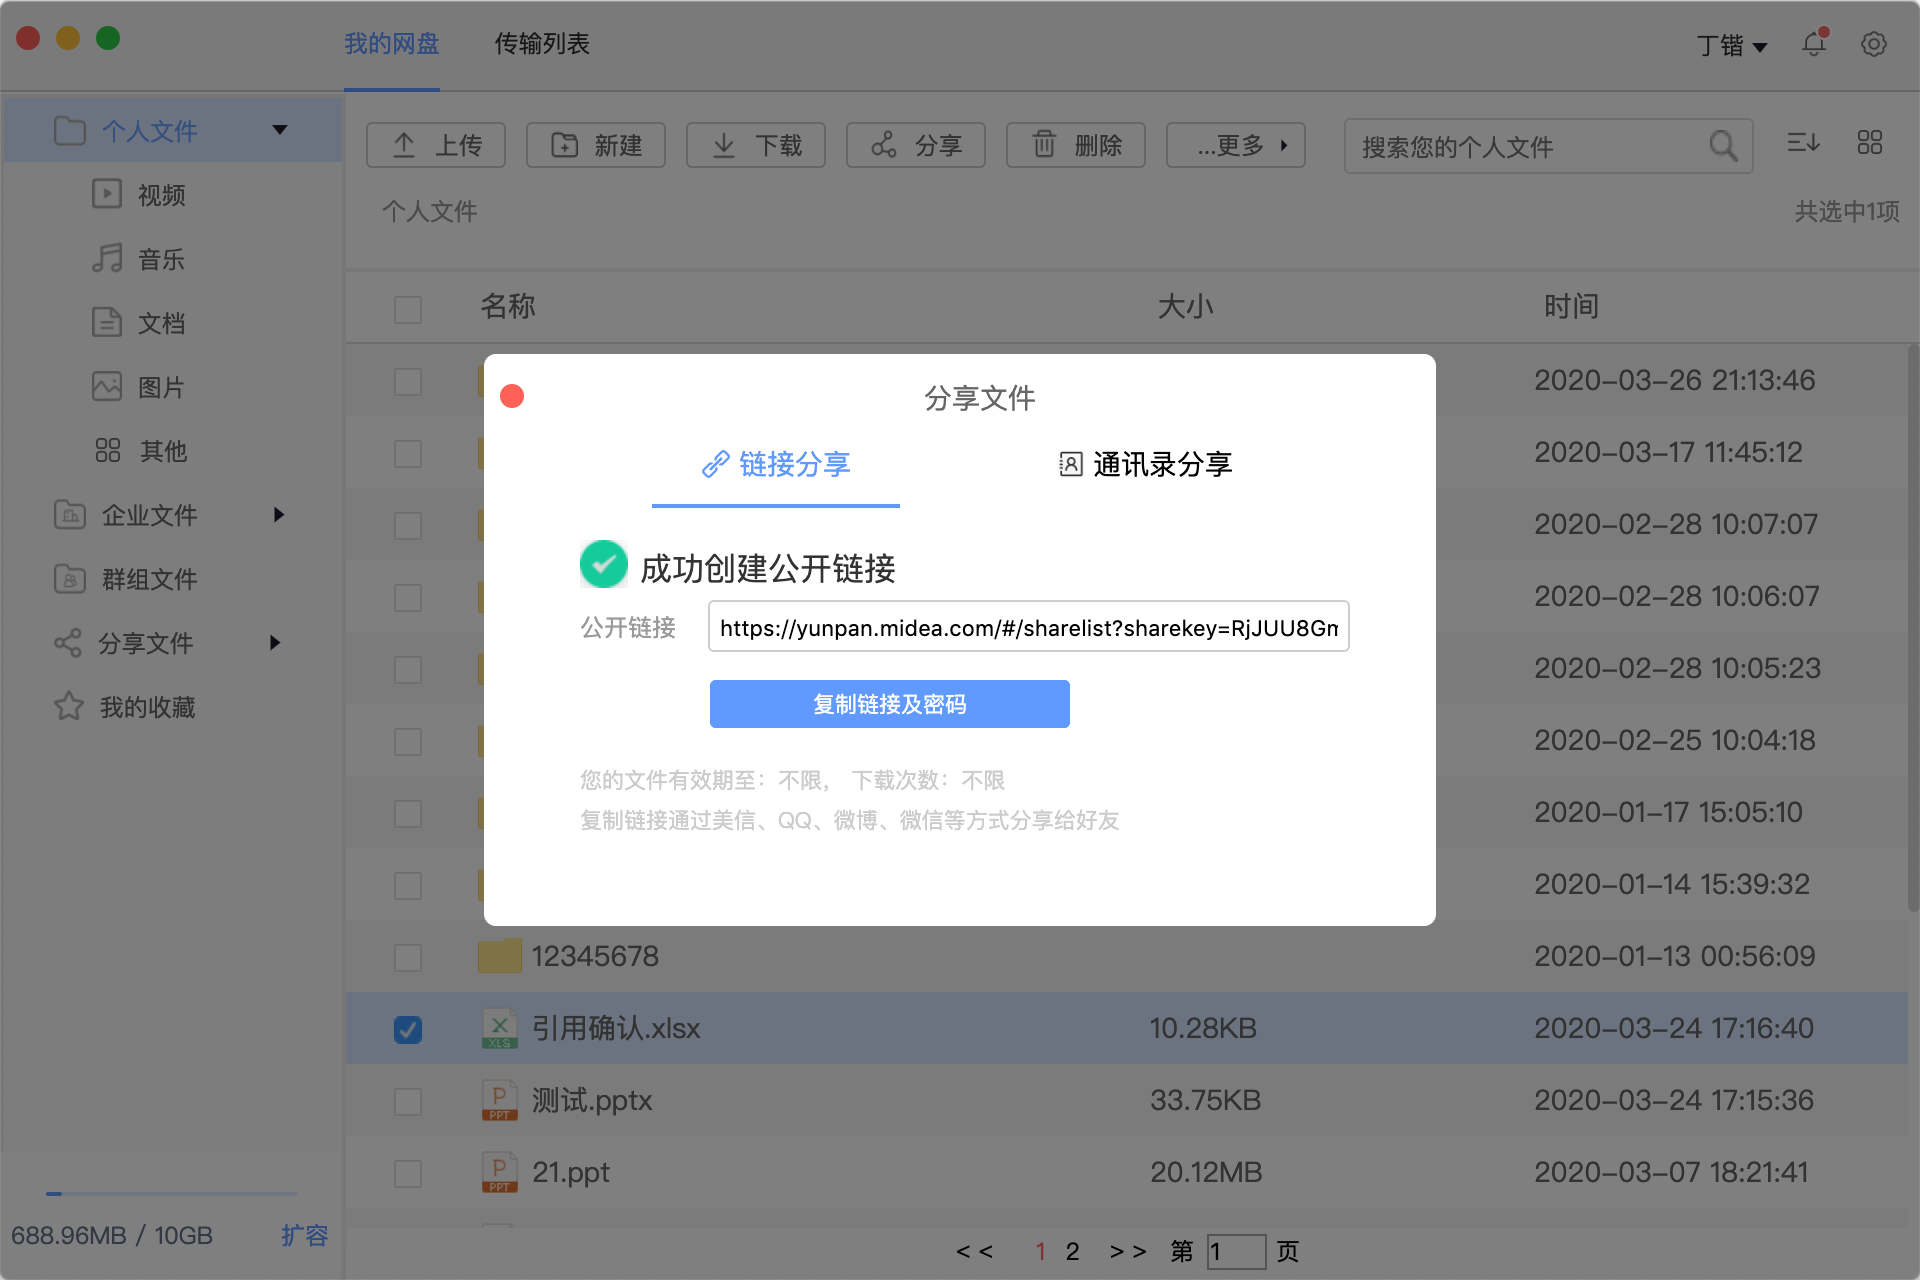
Task: Click the file list vertical scrollbar
Action: (1913, 628)
